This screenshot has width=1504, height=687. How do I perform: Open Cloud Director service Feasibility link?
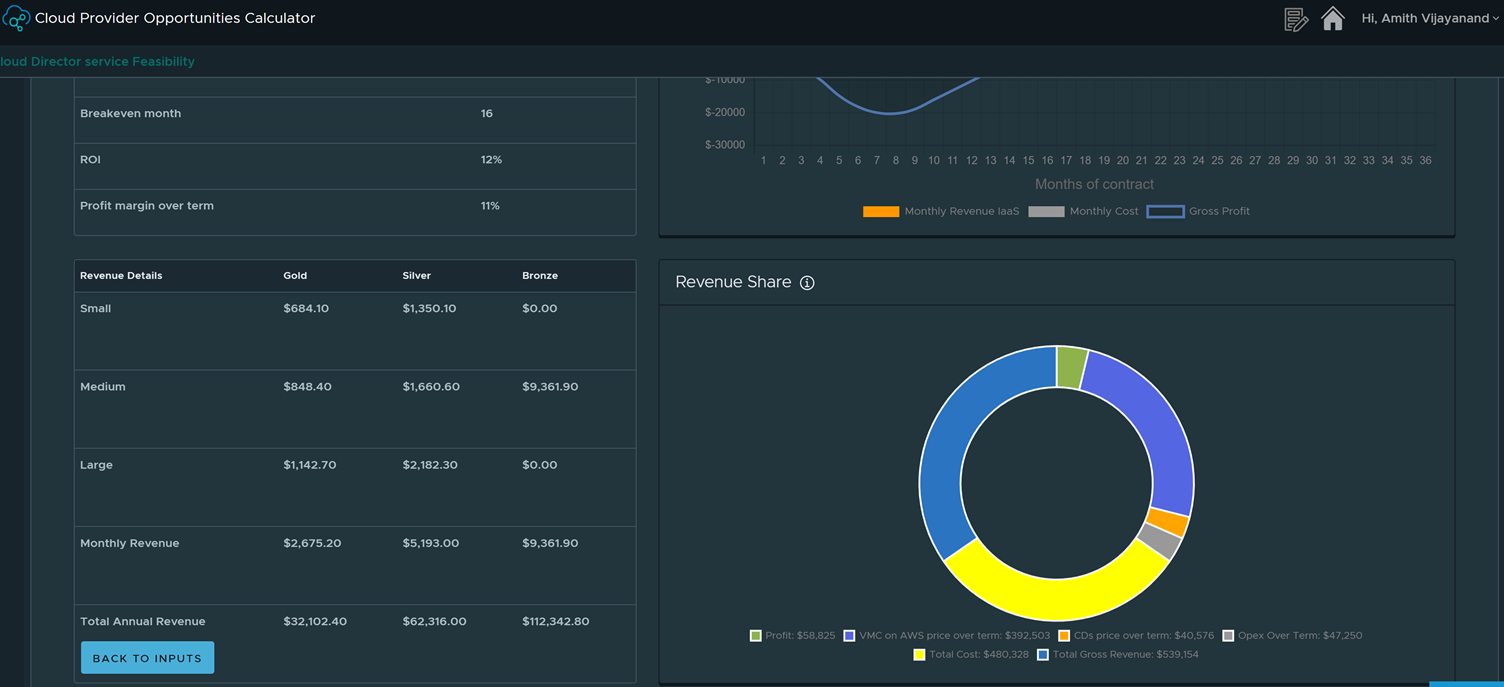pos(97,62)
